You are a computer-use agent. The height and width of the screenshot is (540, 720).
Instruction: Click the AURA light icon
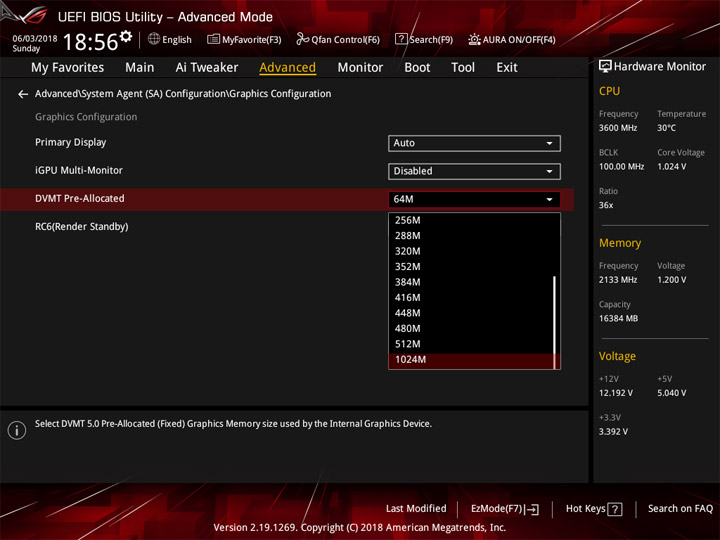[x=474, y=39]
